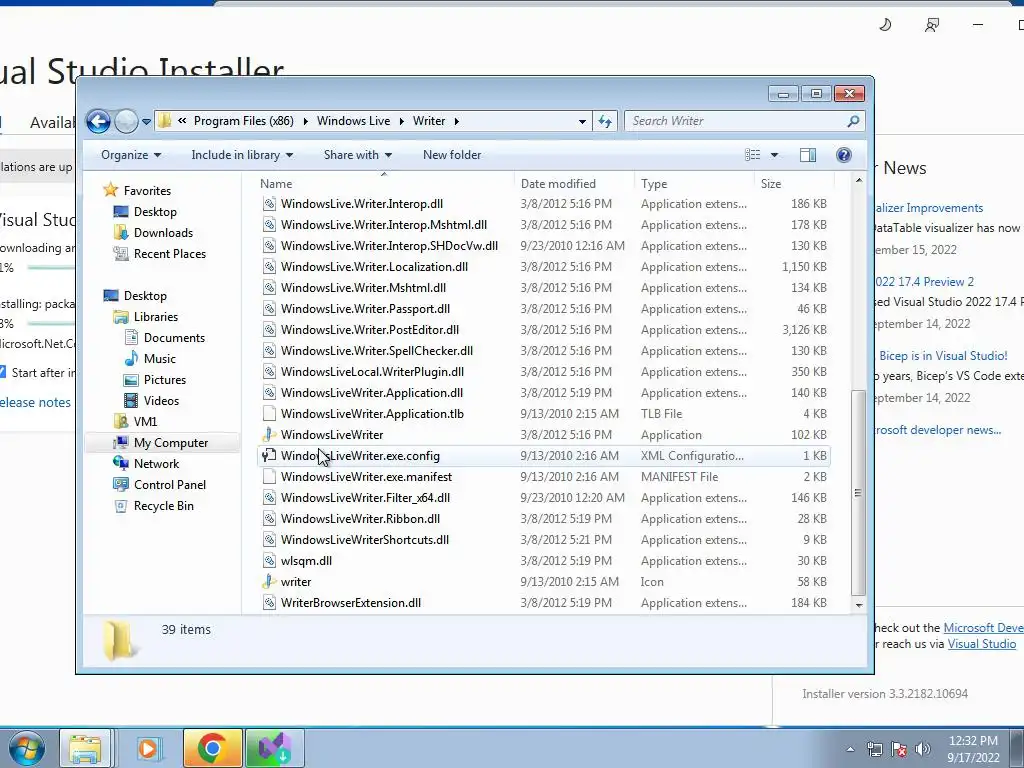Toggle the preview pane icon
This screenshot has width=1024, height=768.
pyautogui.click(x=808, y=155)
